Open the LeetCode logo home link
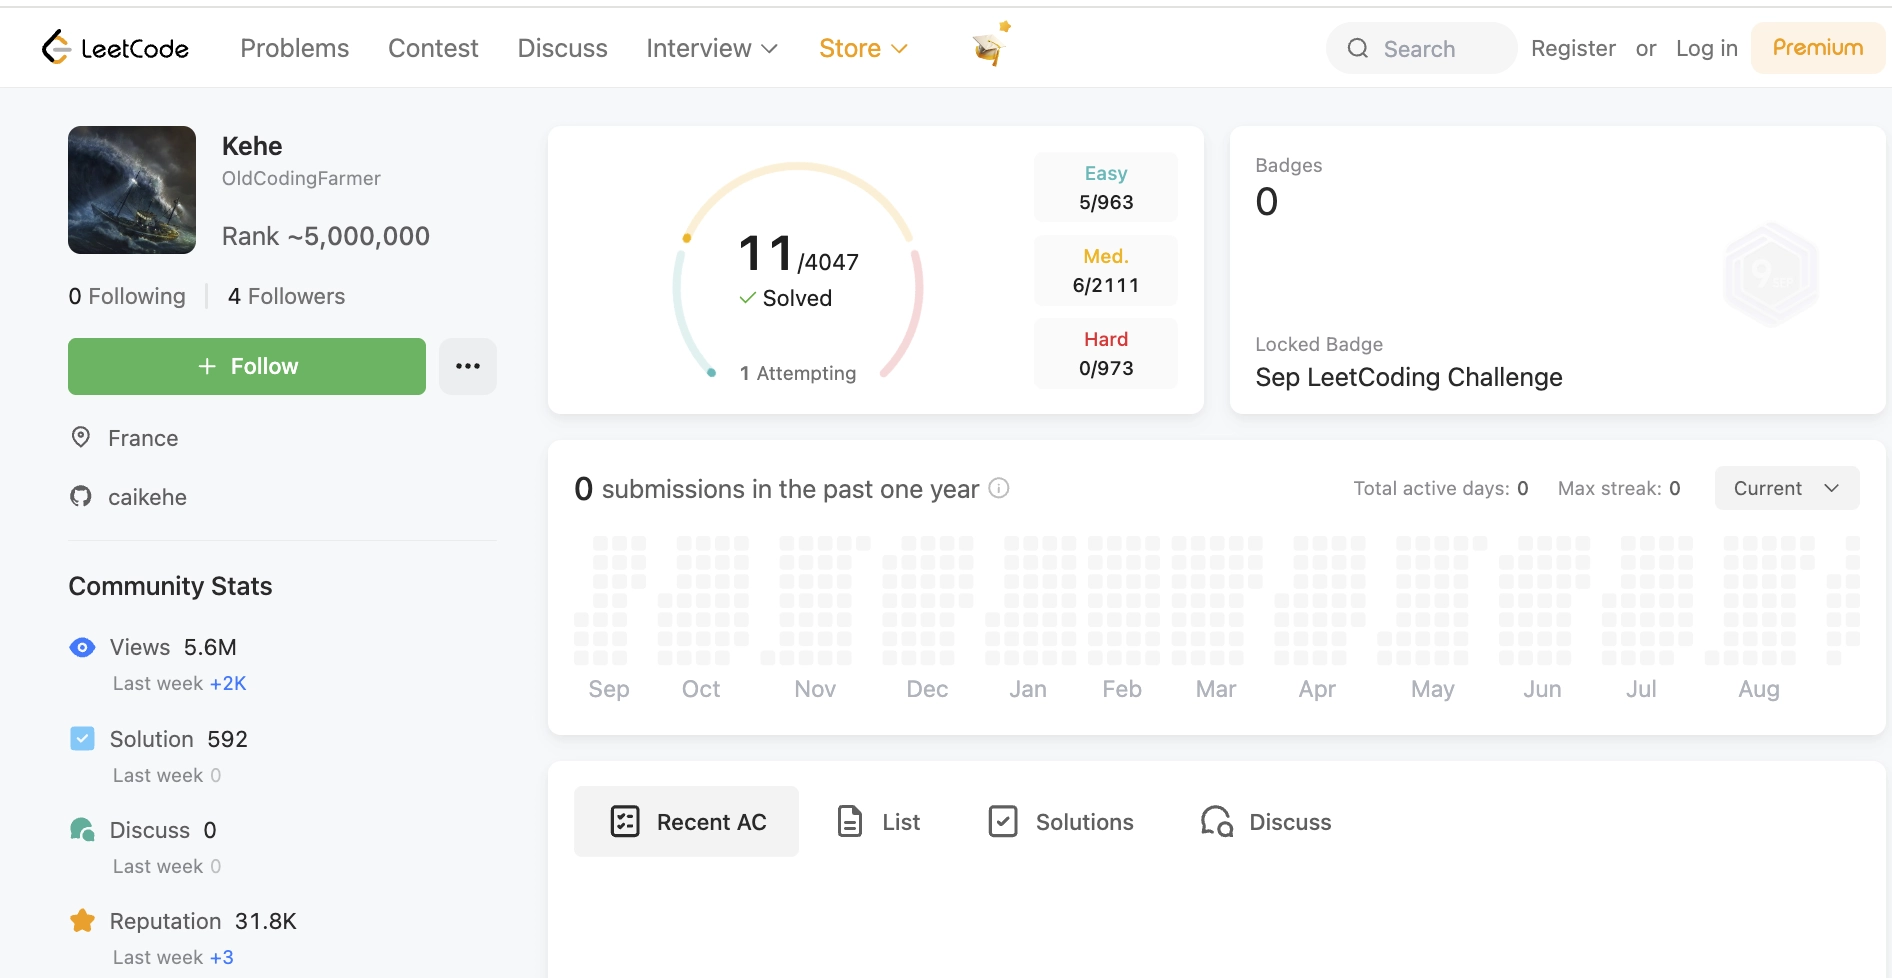 [x=115, y=47]
